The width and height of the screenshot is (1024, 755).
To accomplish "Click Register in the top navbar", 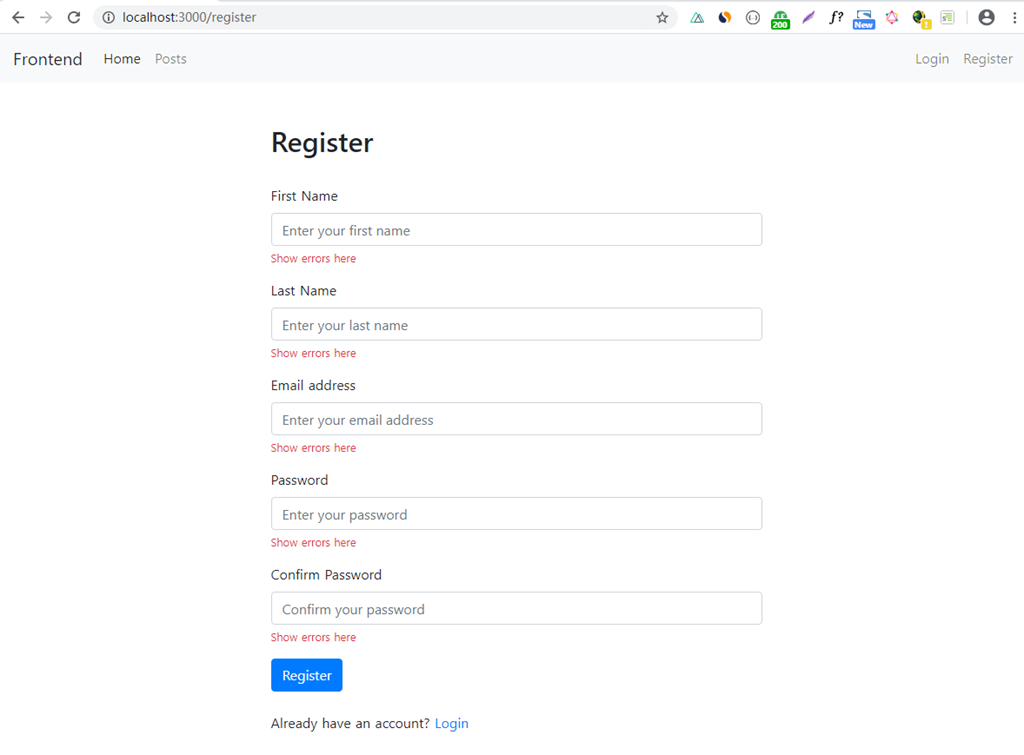I will [987, 59].
